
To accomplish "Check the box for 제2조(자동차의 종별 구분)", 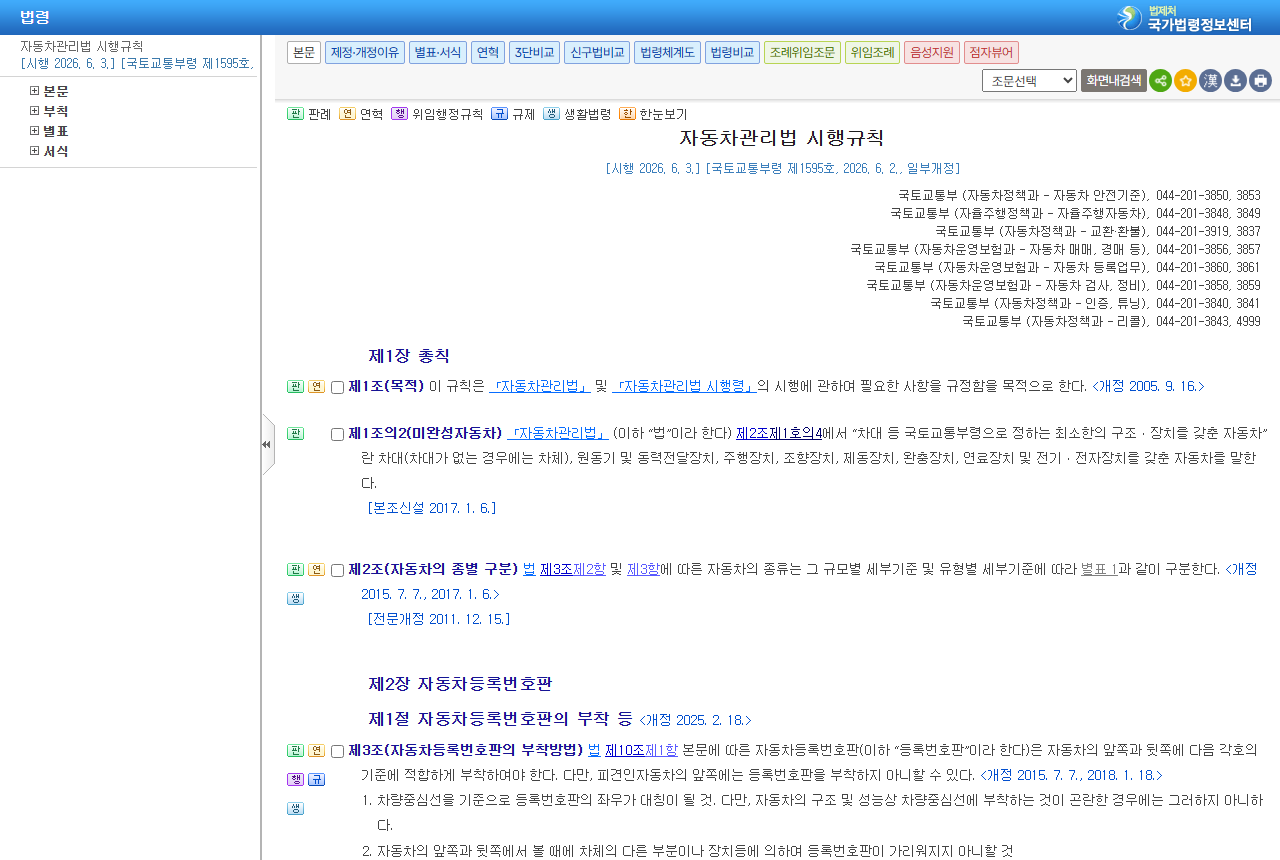I will (337, 571).
